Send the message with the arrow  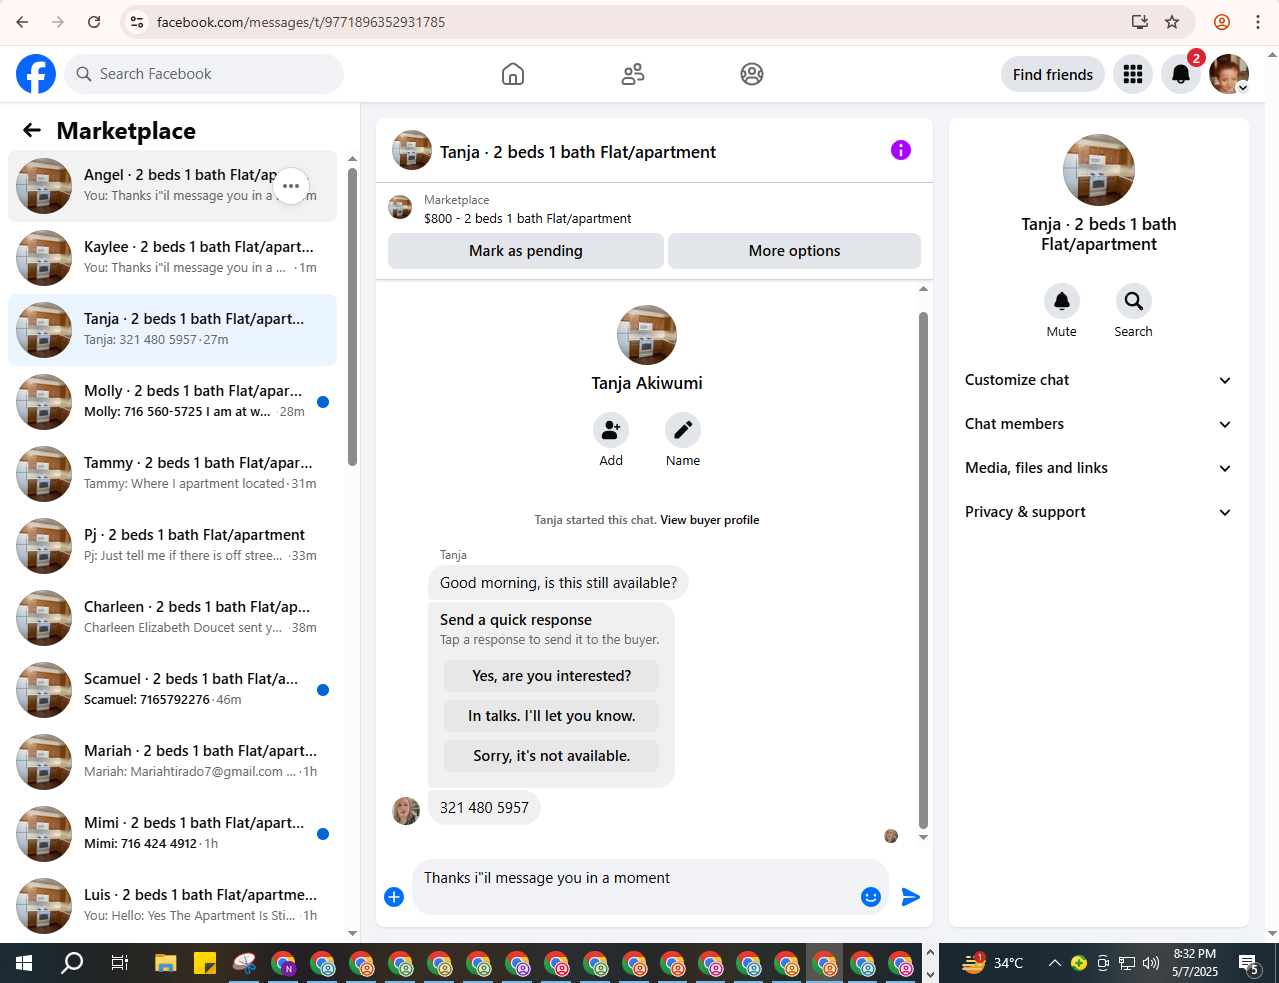[910, 897]
